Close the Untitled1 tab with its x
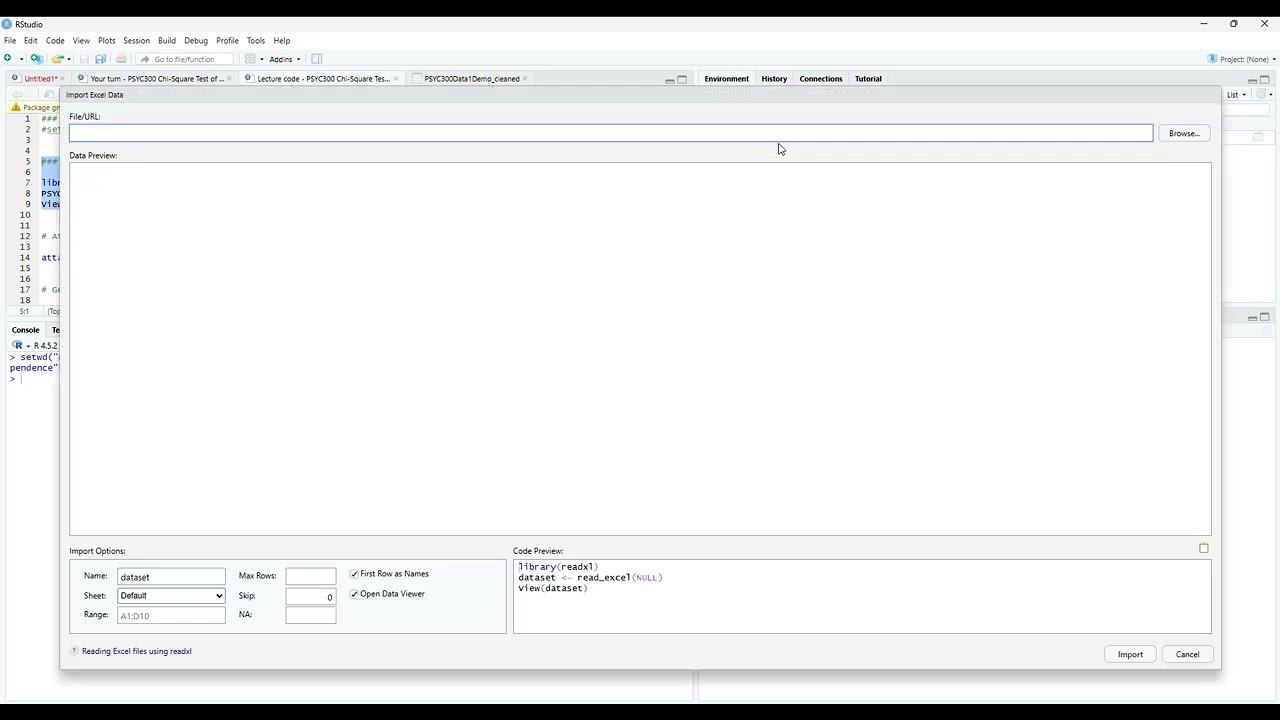Image resolution: width=1280 pixels, height=720 pixels. coord(62,79)
